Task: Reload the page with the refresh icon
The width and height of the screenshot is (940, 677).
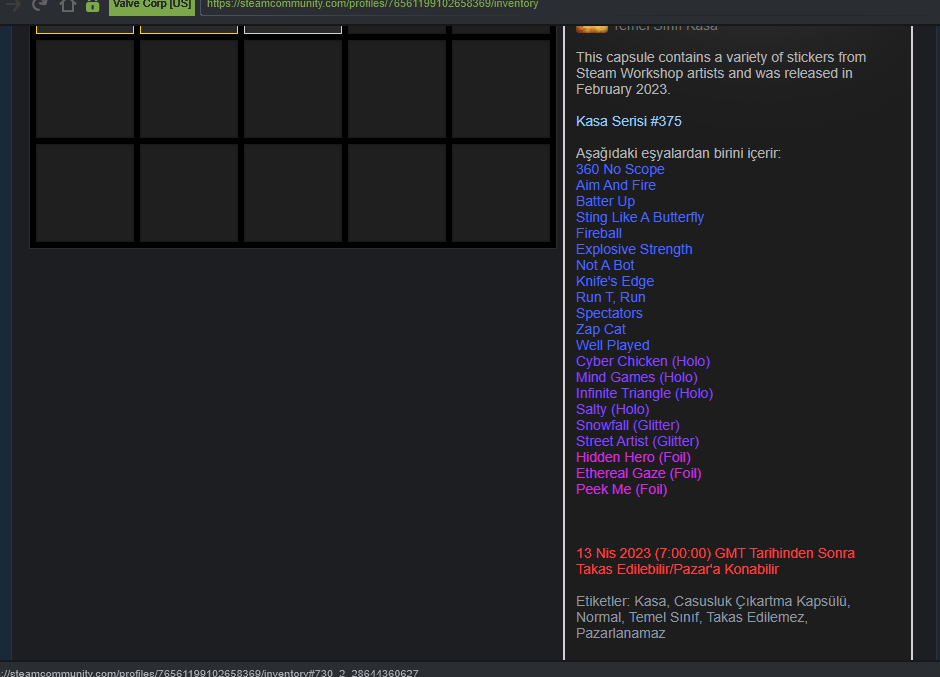Action: (40, 5)
